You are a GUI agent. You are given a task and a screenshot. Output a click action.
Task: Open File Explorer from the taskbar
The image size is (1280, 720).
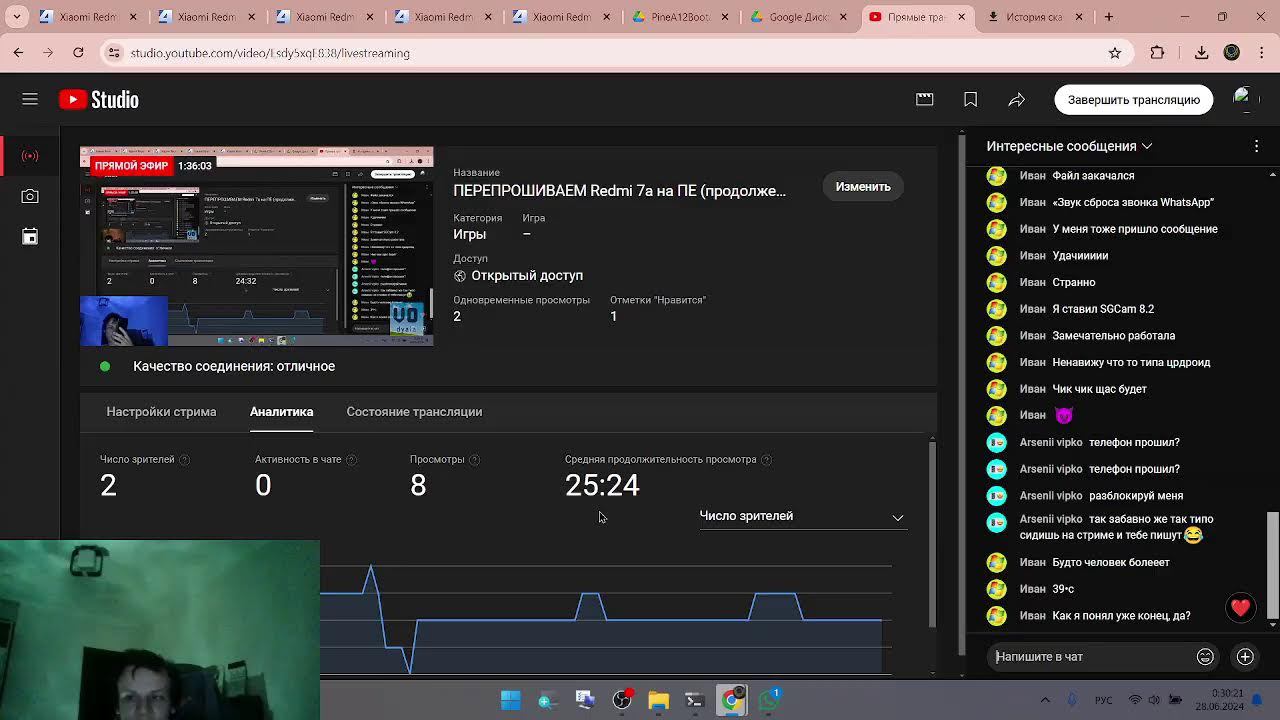coord(659,700)
